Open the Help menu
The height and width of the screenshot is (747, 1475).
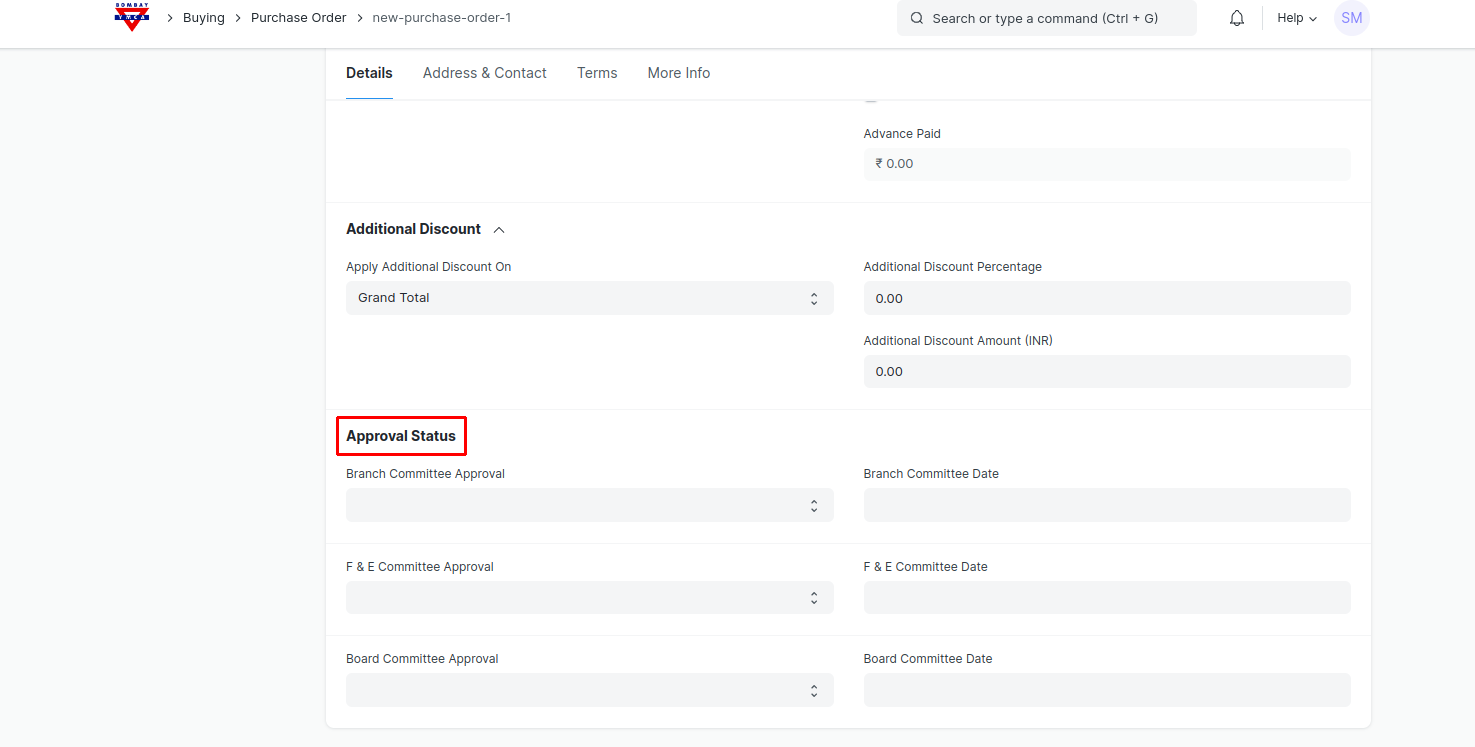point(1297,18)
